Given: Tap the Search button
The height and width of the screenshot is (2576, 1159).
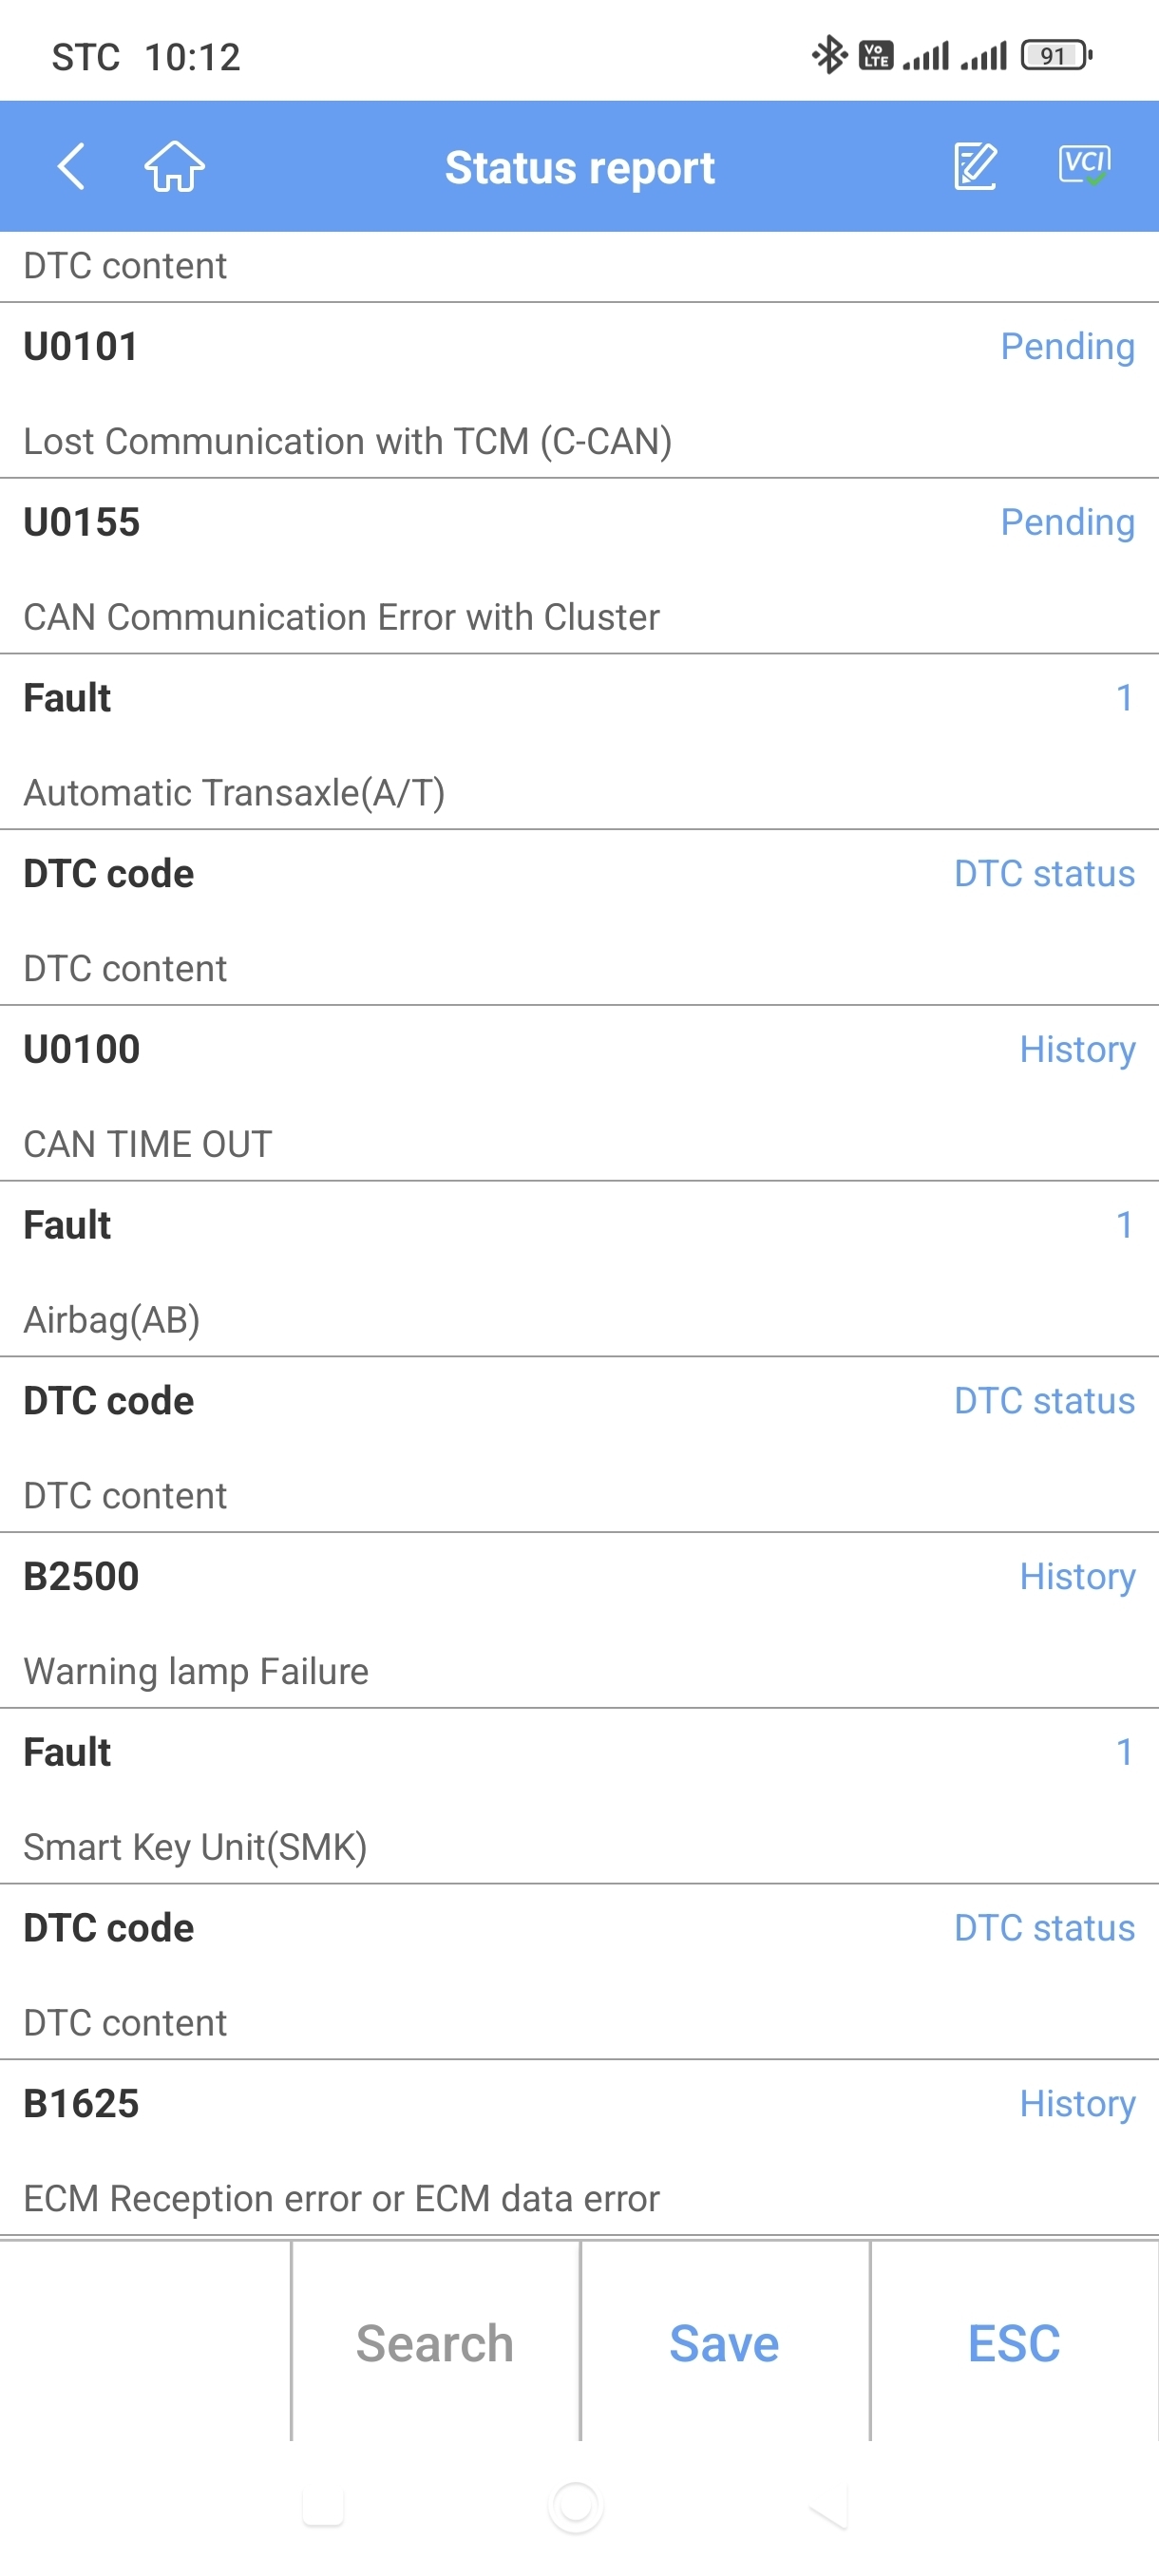Looking at the screenshot, I should click(435, 2342).
